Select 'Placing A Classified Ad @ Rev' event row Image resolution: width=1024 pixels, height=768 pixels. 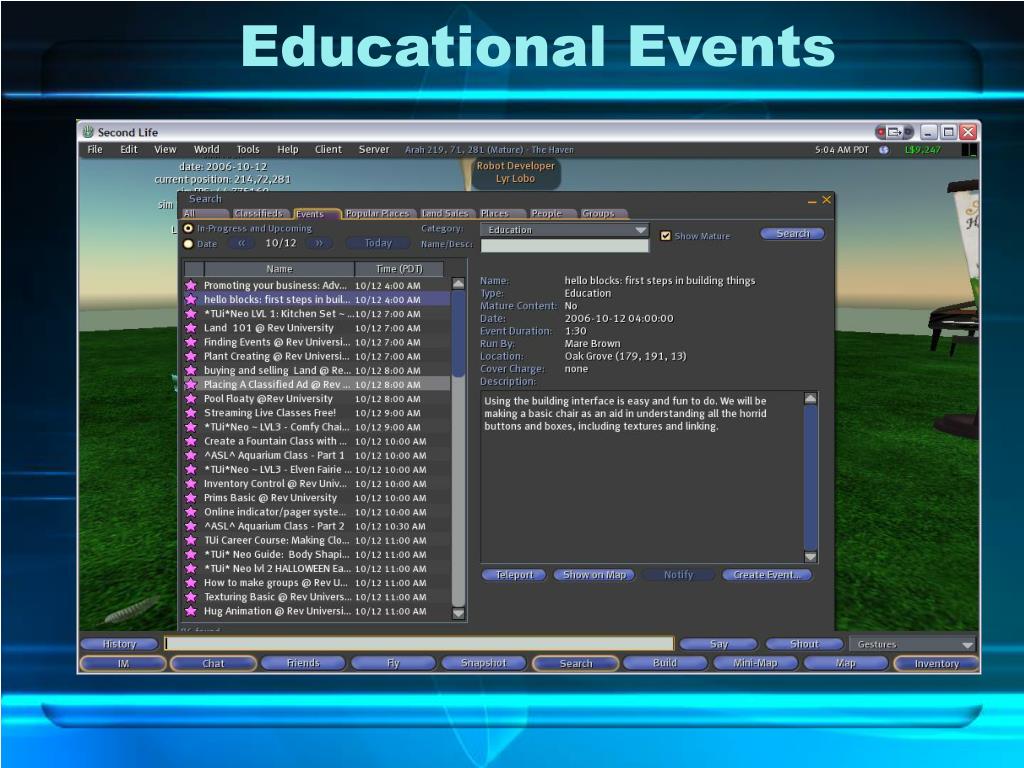point(317,385)
